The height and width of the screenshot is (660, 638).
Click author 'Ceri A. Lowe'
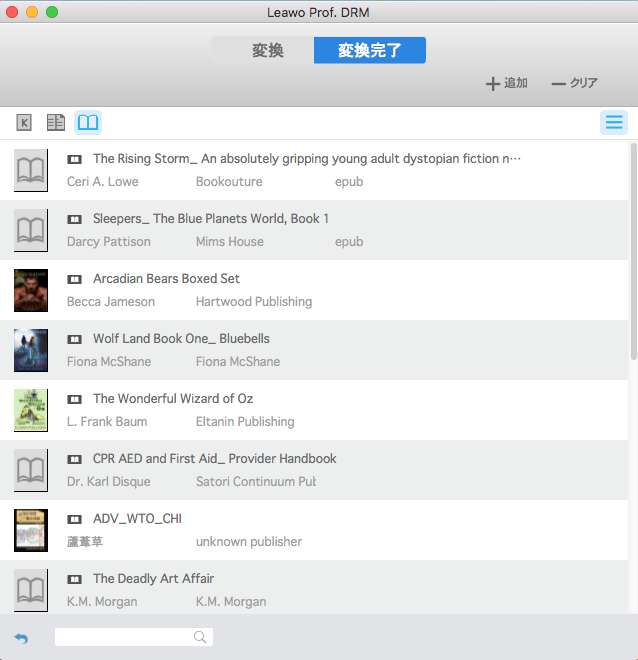103,181
